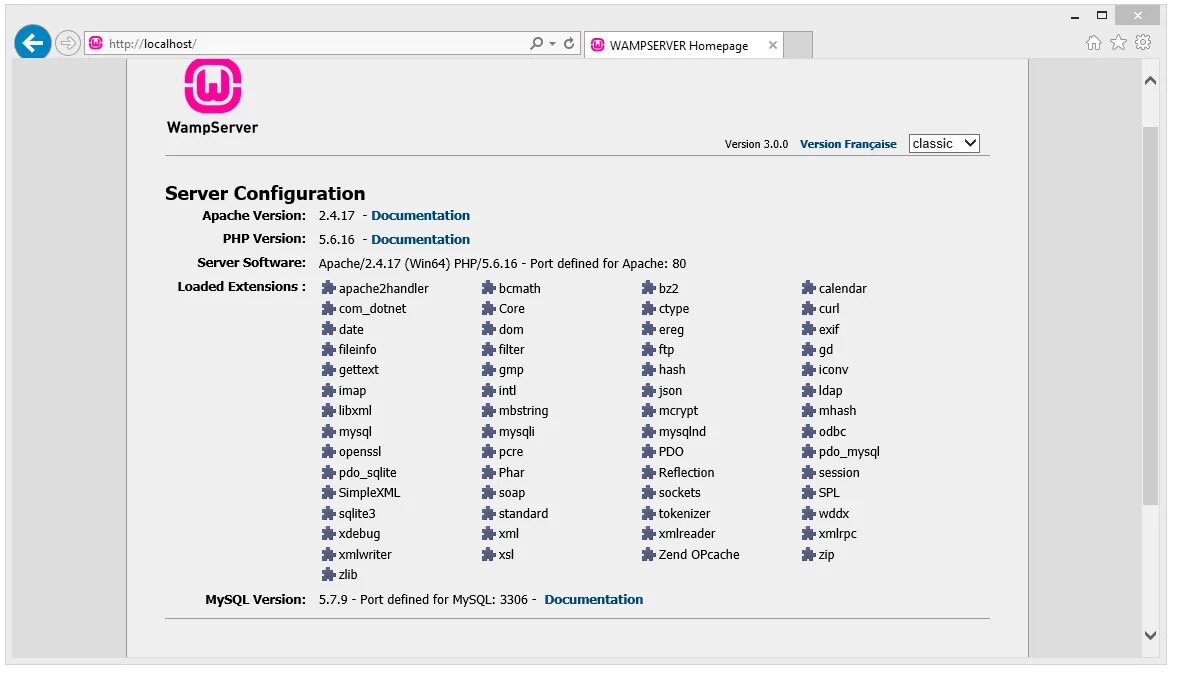Select the pdo_sqlite extension text
Image resolution: width=1177 pixels, height=690 pixels.
click(x=367, y=473)
